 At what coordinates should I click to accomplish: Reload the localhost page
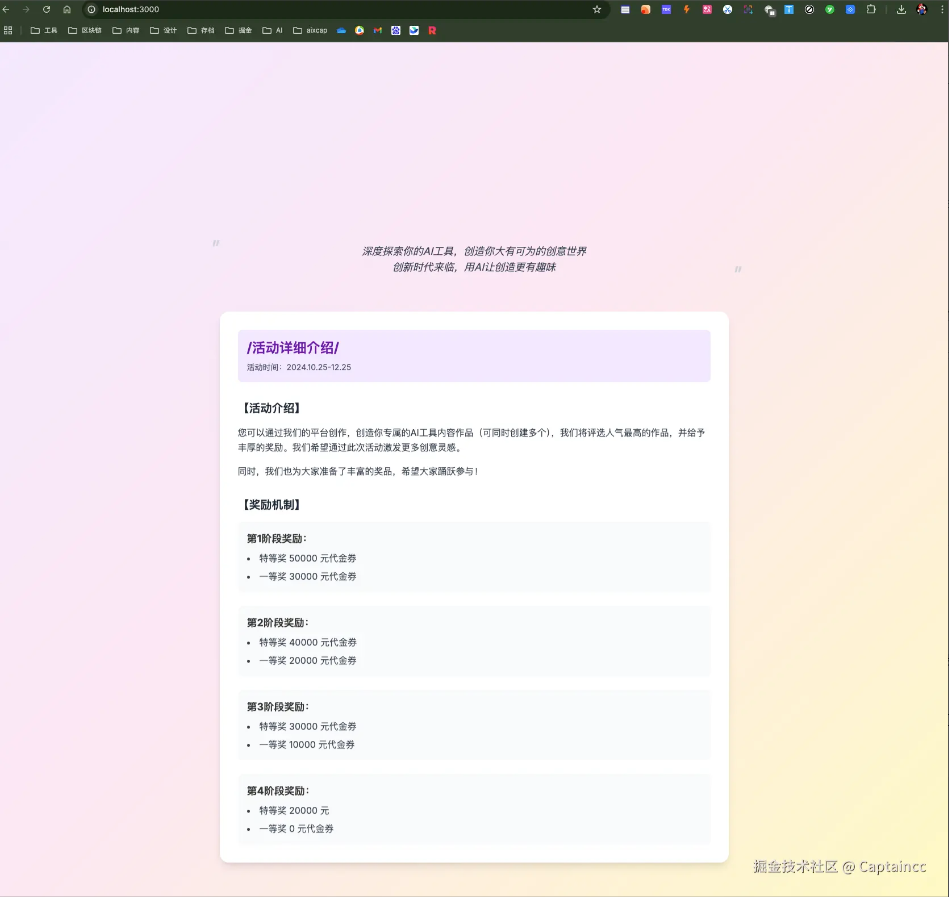pyautogui.click(x=47, y=10)
